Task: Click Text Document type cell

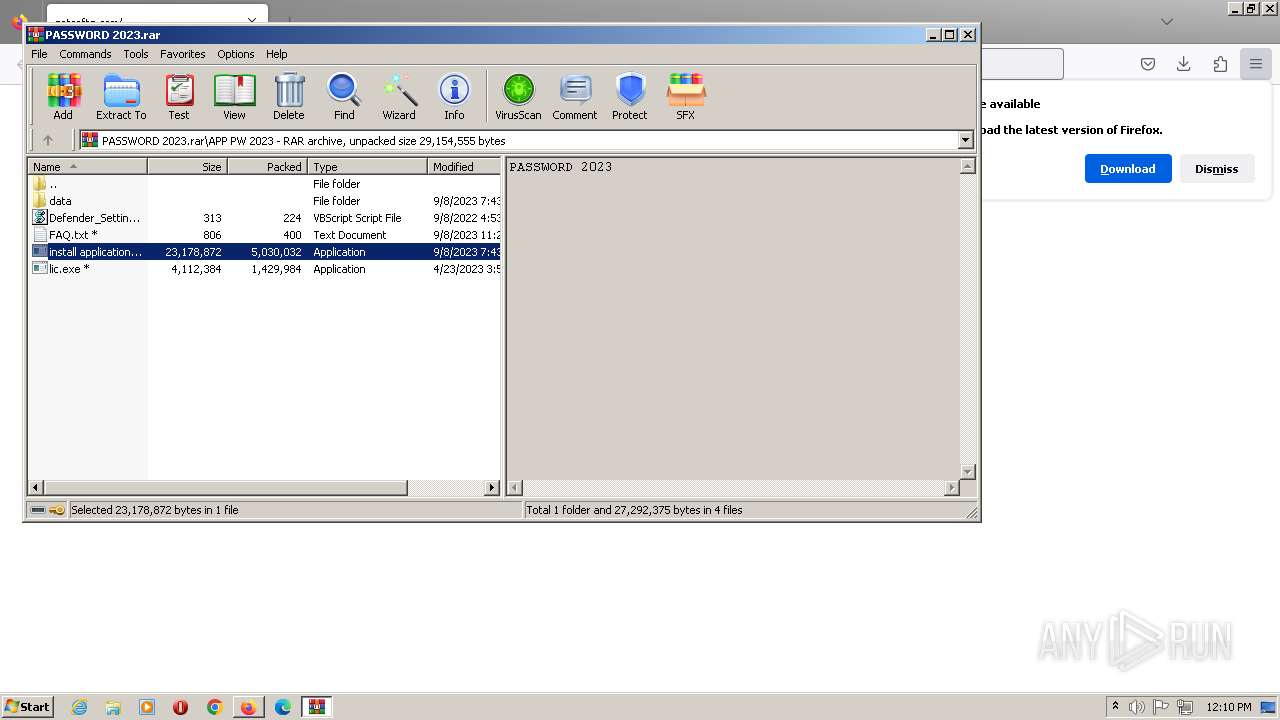Action: tap(349, 235)
